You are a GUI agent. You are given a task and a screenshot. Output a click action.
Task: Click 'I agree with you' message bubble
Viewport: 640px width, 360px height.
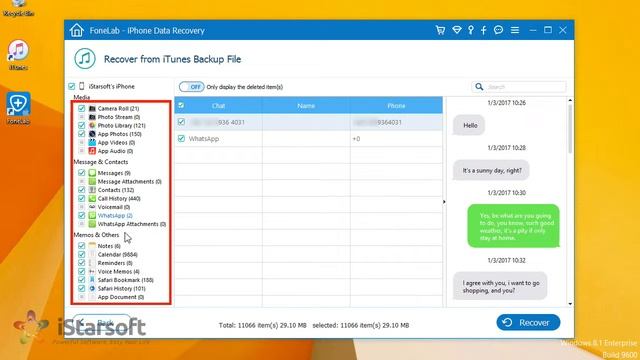point(500,286)
